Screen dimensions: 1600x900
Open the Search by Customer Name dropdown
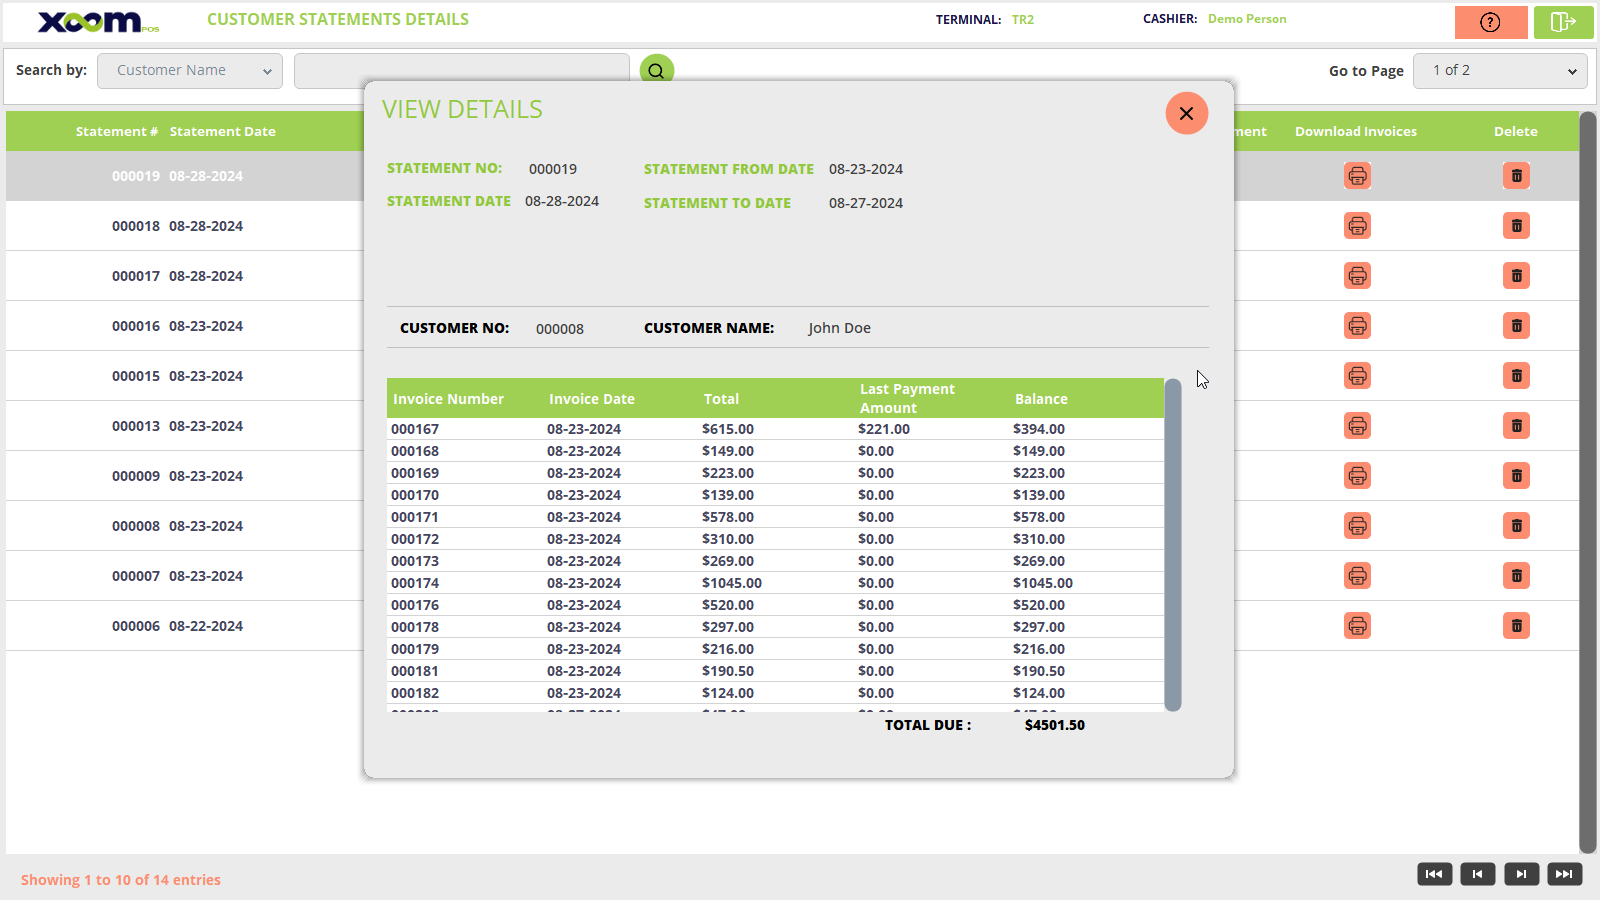(190, 71)
